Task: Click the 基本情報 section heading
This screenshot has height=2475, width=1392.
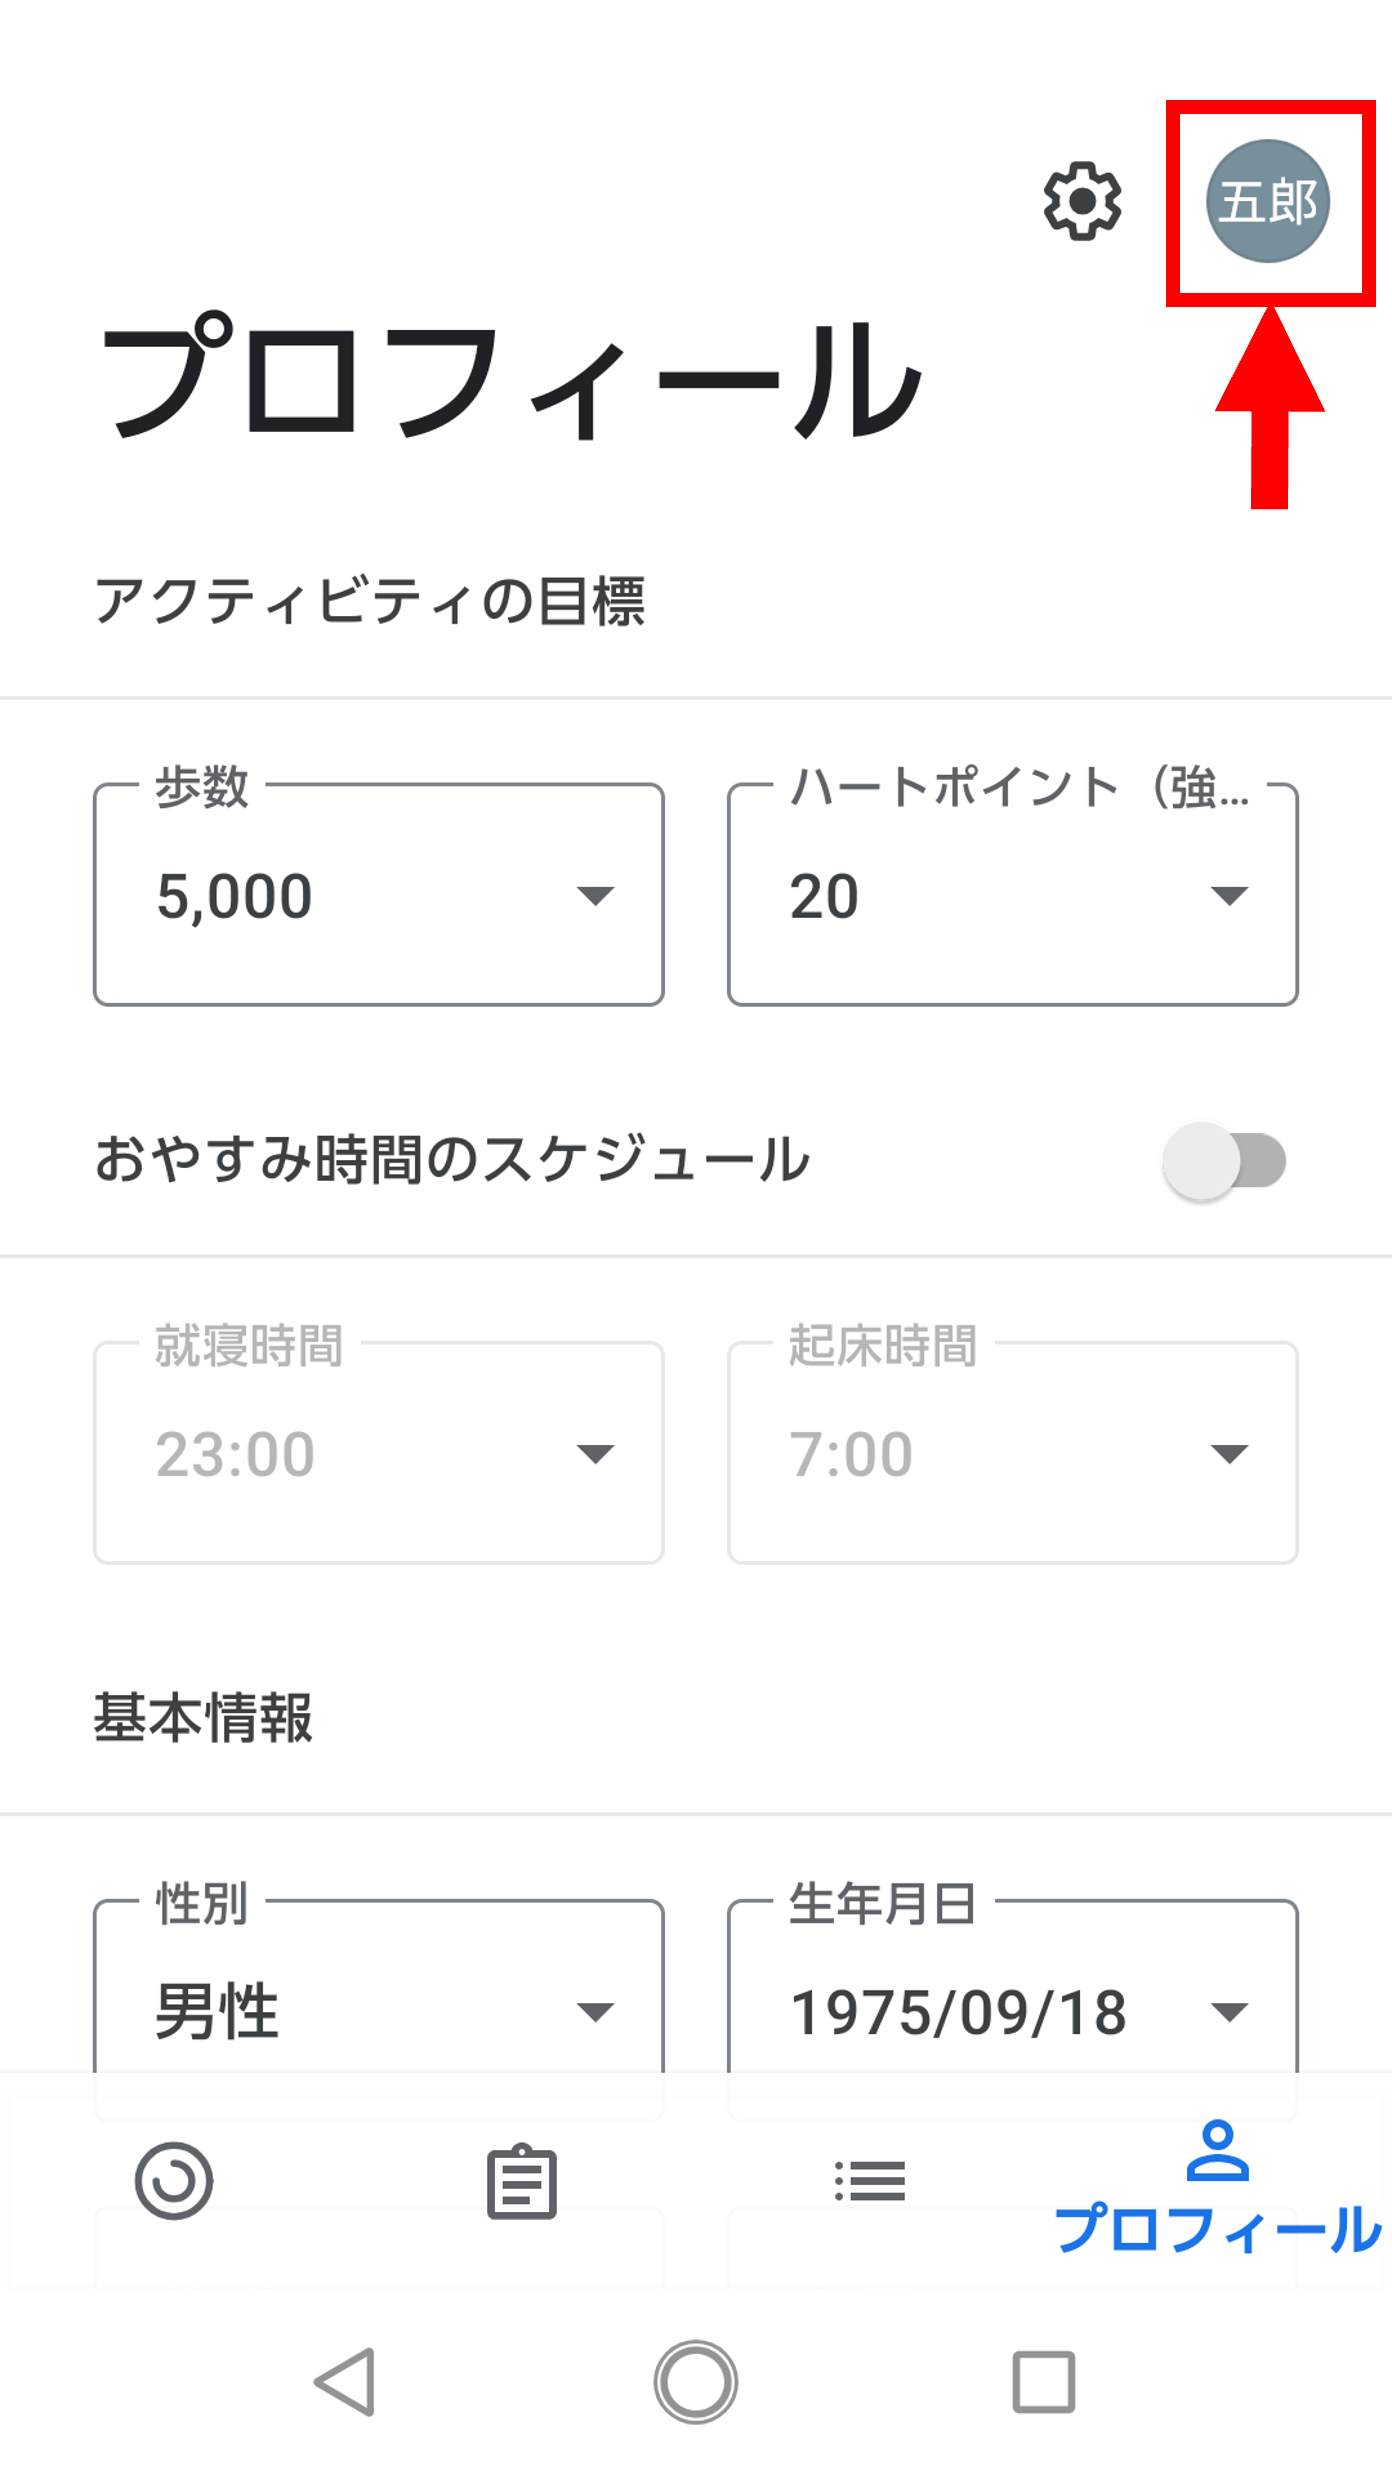Action: tap(203, 1718)
